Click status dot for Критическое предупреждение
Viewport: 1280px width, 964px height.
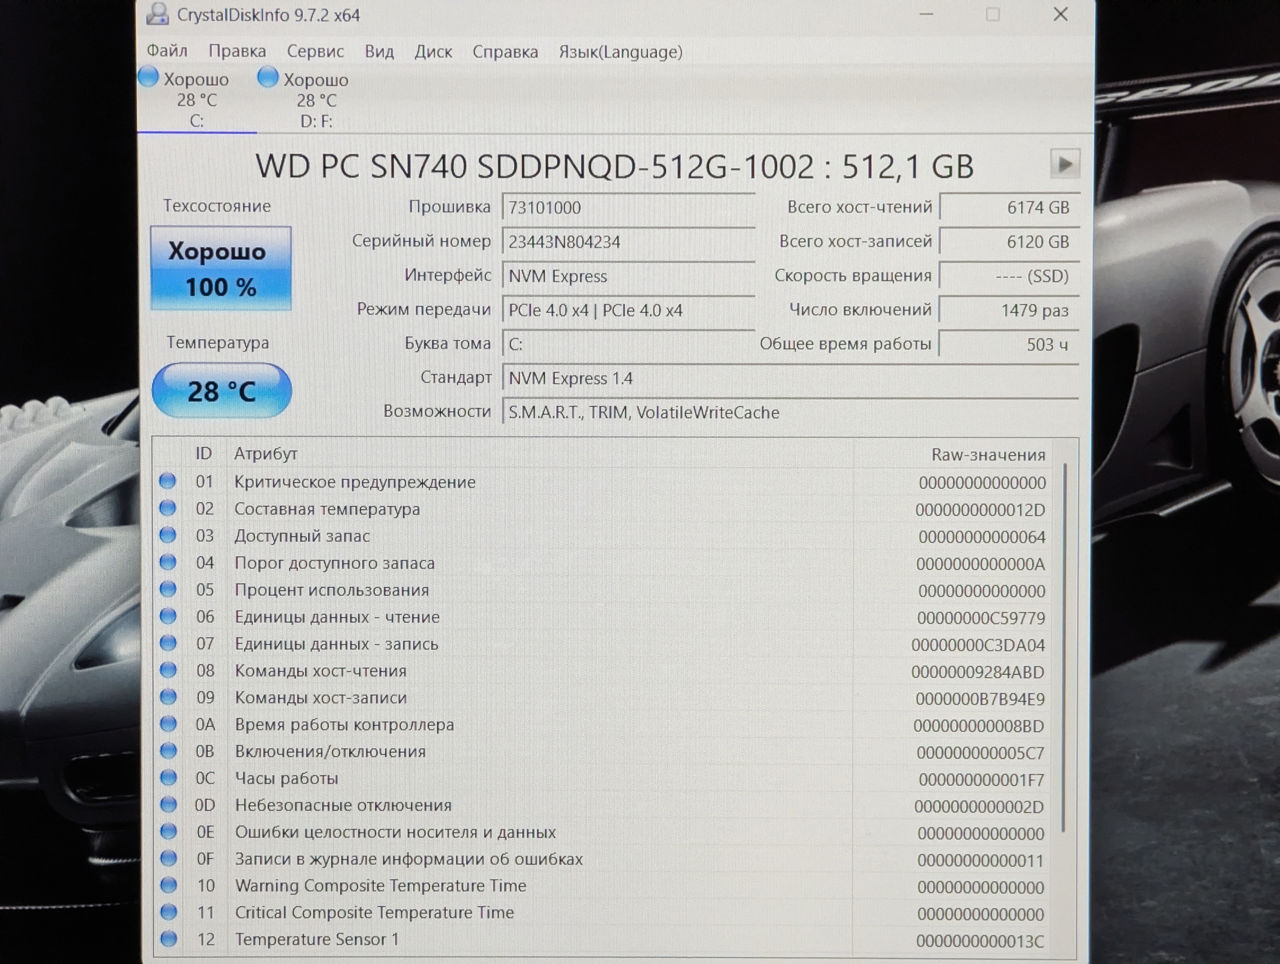pos(168,481)
